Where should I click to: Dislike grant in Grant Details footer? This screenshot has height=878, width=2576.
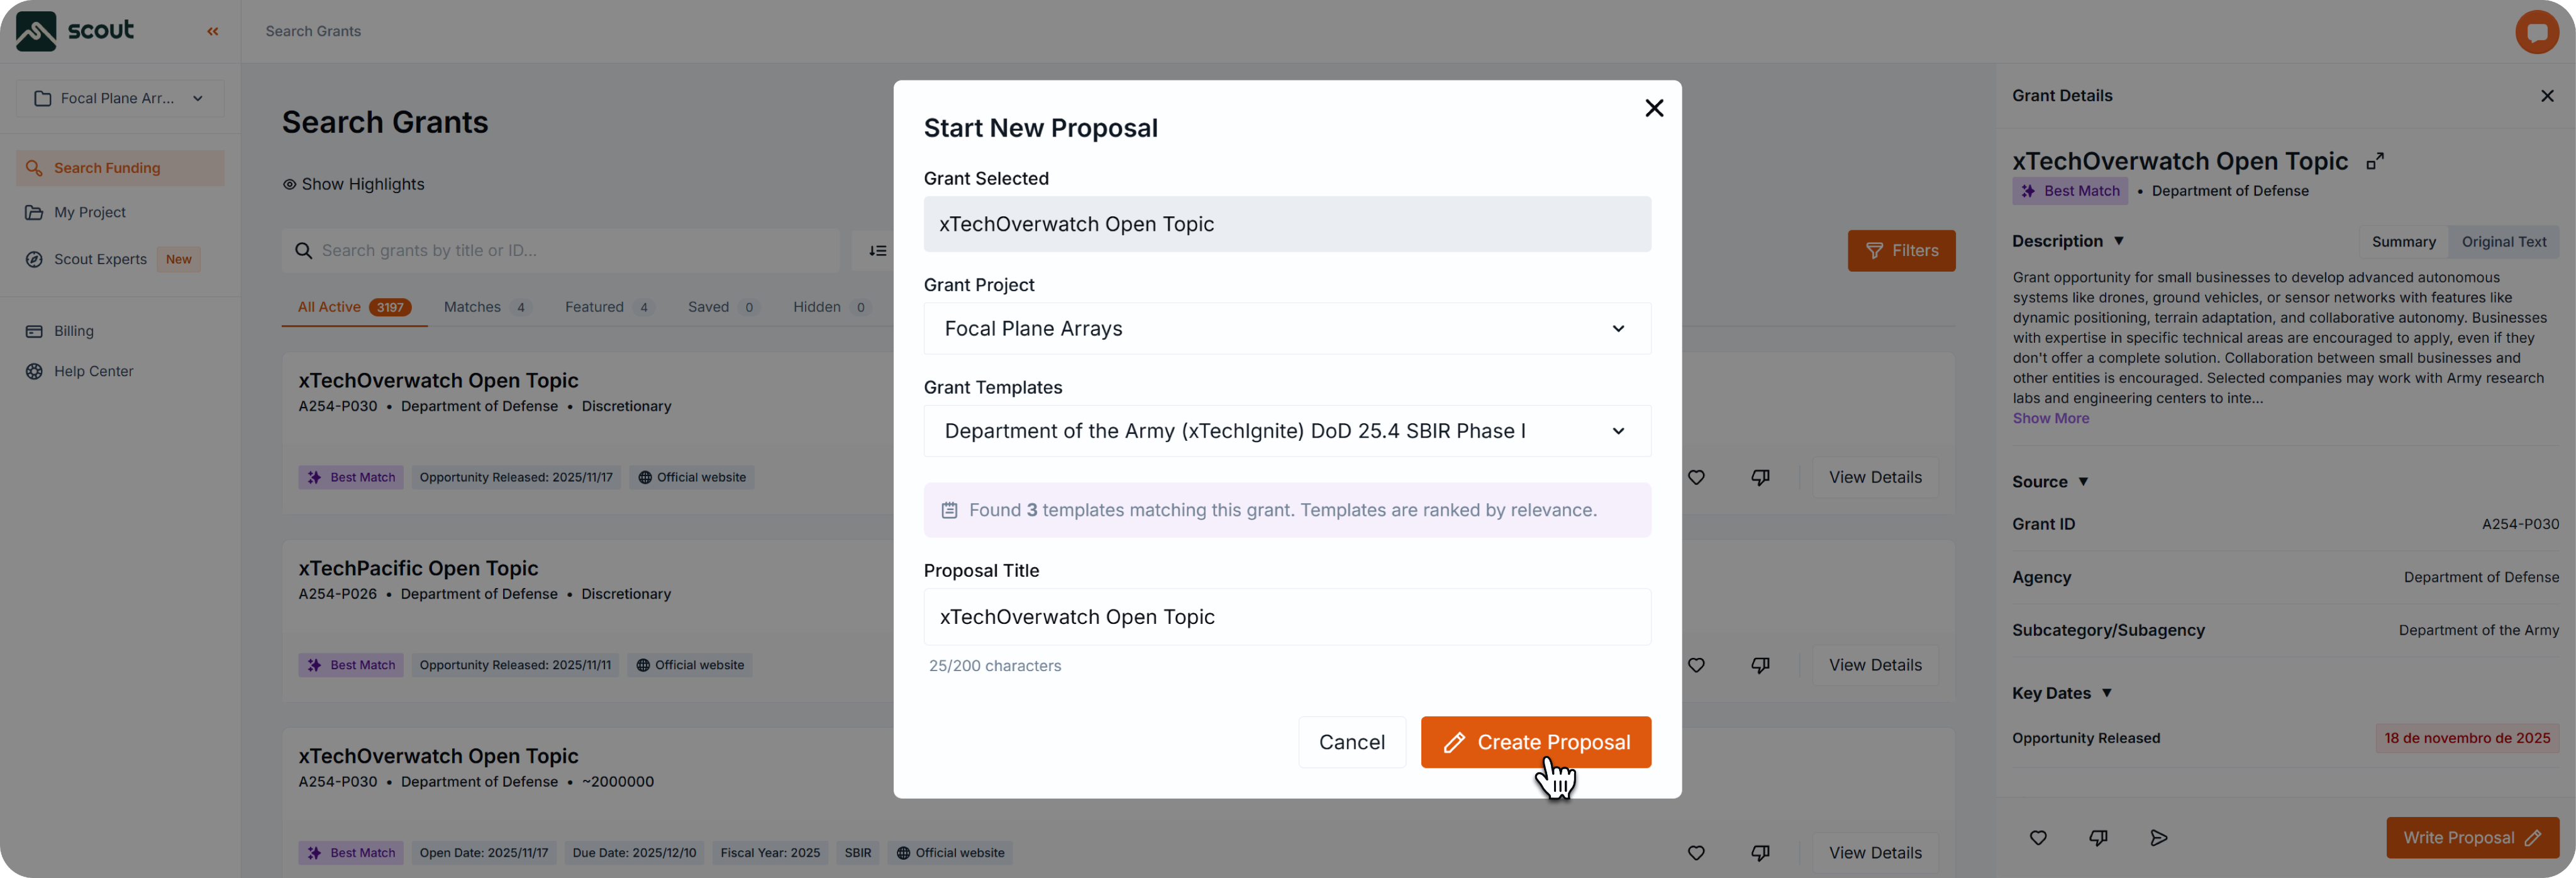[x=2098, y=838]
